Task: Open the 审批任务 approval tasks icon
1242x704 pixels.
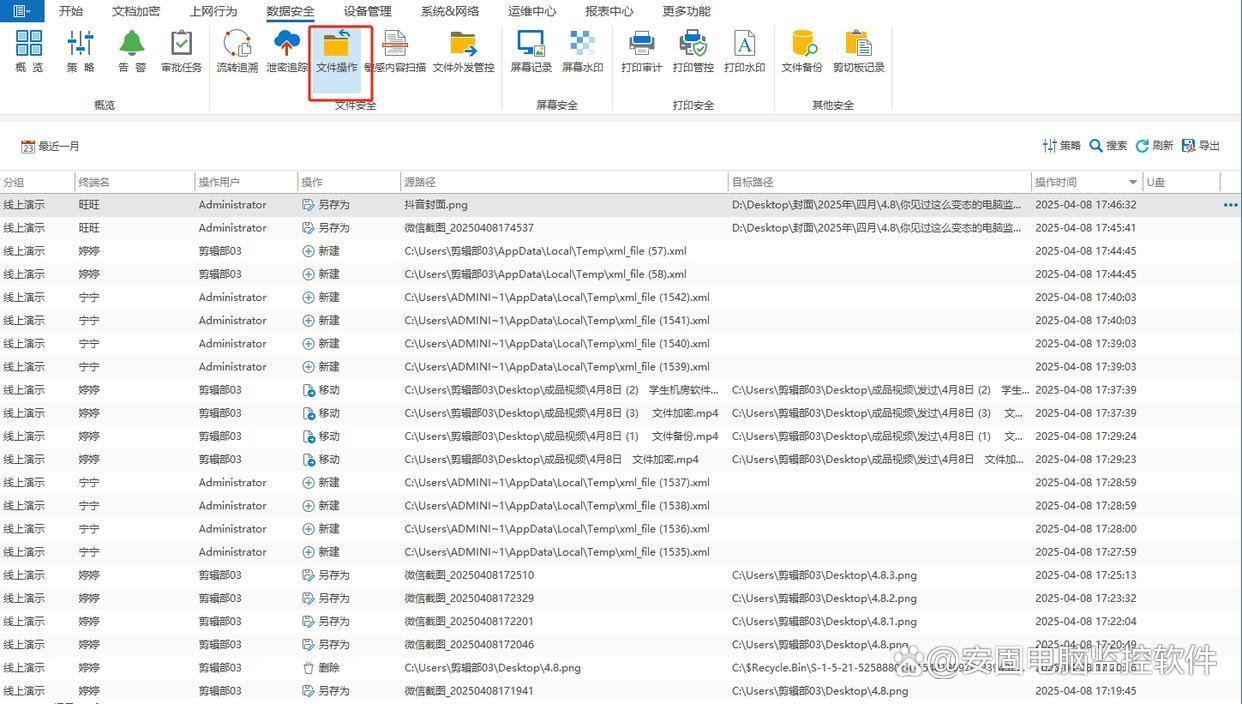Action: click(181, 50)
